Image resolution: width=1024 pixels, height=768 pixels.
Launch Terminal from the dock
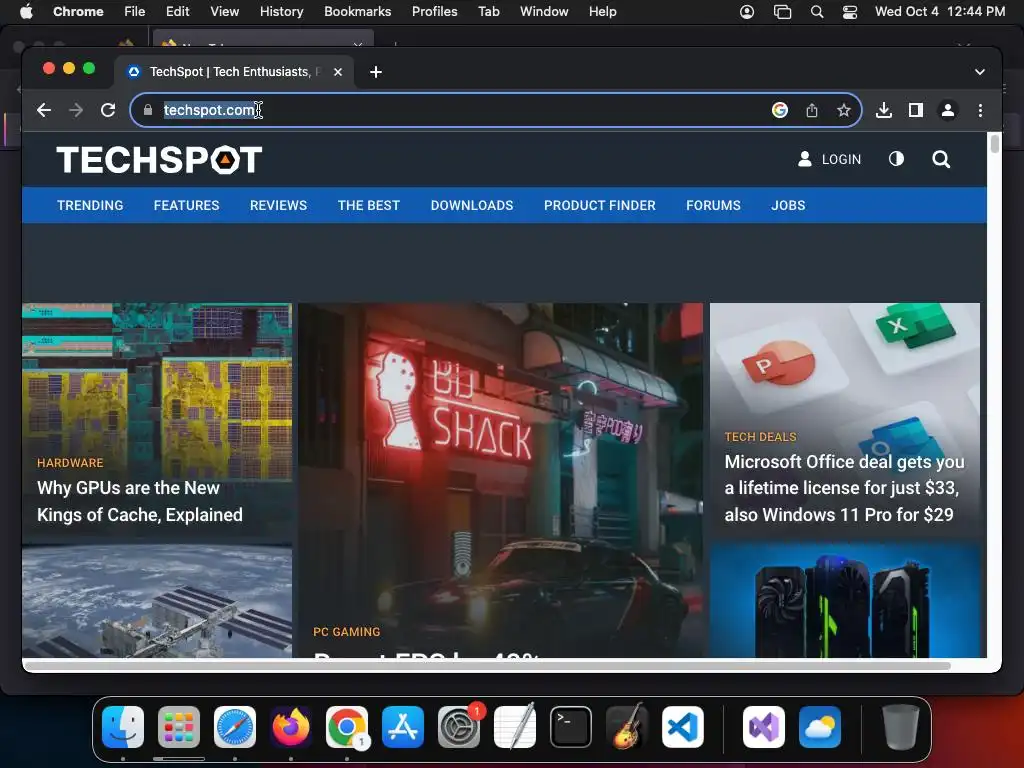[x=571, y=727]
